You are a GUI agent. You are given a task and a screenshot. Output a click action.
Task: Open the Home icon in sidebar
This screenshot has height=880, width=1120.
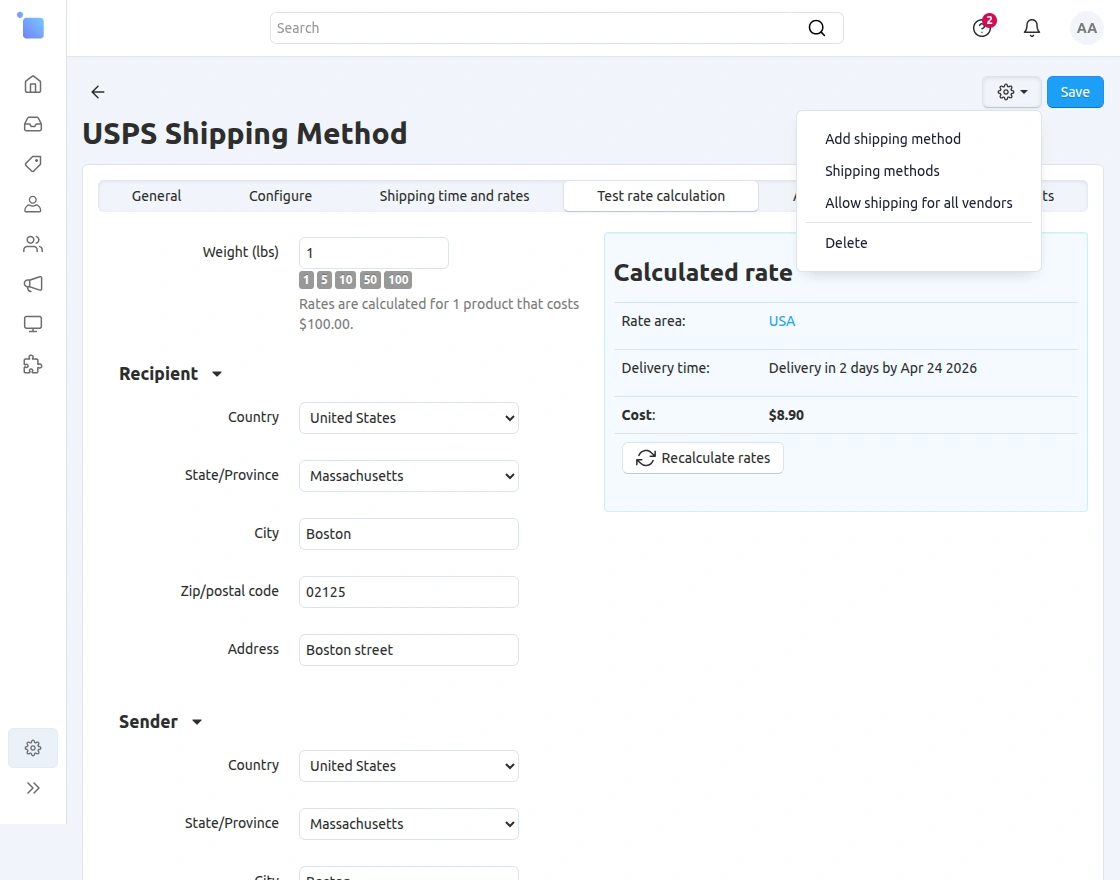click(x=33, y=84)
